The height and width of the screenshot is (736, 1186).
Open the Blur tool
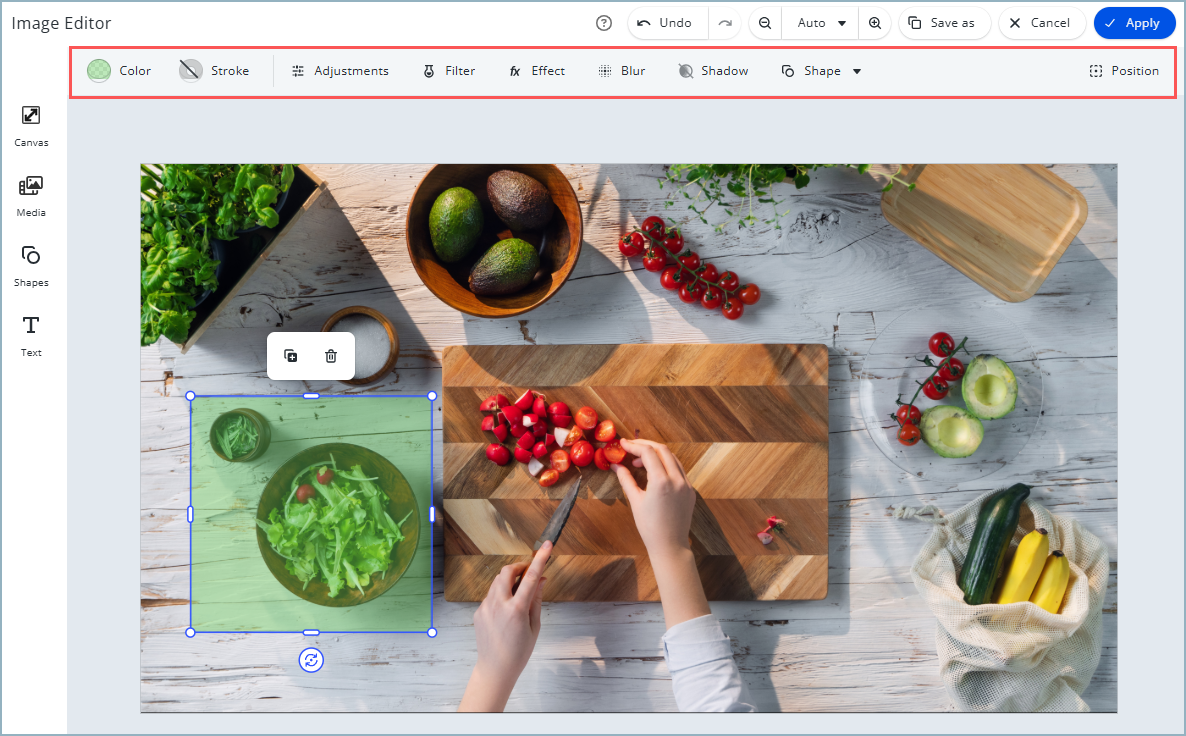(x=622, y=70)
